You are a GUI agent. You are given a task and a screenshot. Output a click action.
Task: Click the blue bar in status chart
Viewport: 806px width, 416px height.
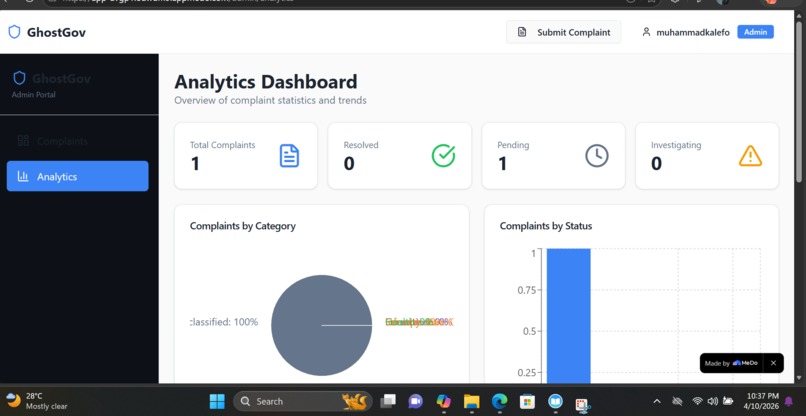click(x=569, y=316)
